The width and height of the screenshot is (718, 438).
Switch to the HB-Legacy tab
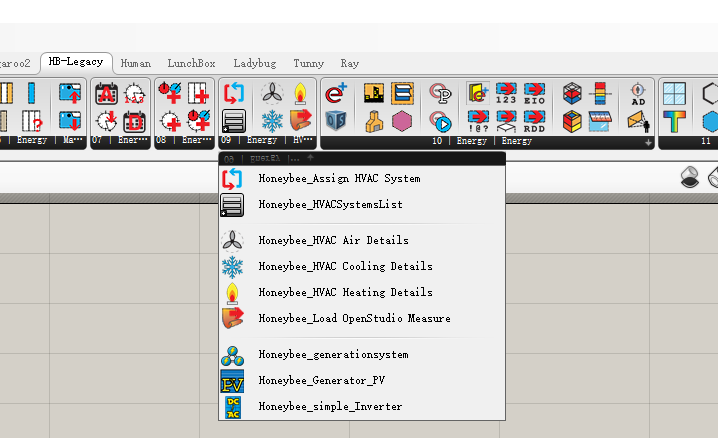pyautogui.click(x=76, y=62)
